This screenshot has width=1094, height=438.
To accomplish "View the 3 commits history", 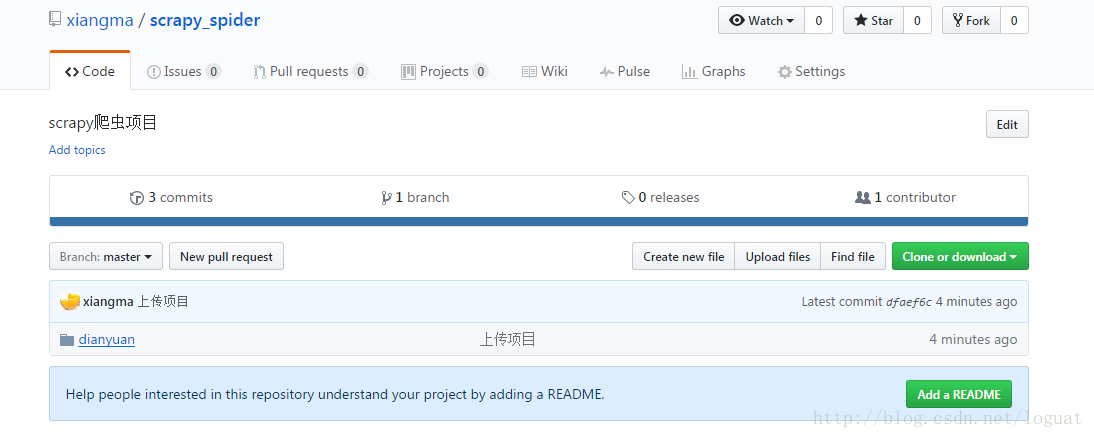I will [x=171, y=197].
